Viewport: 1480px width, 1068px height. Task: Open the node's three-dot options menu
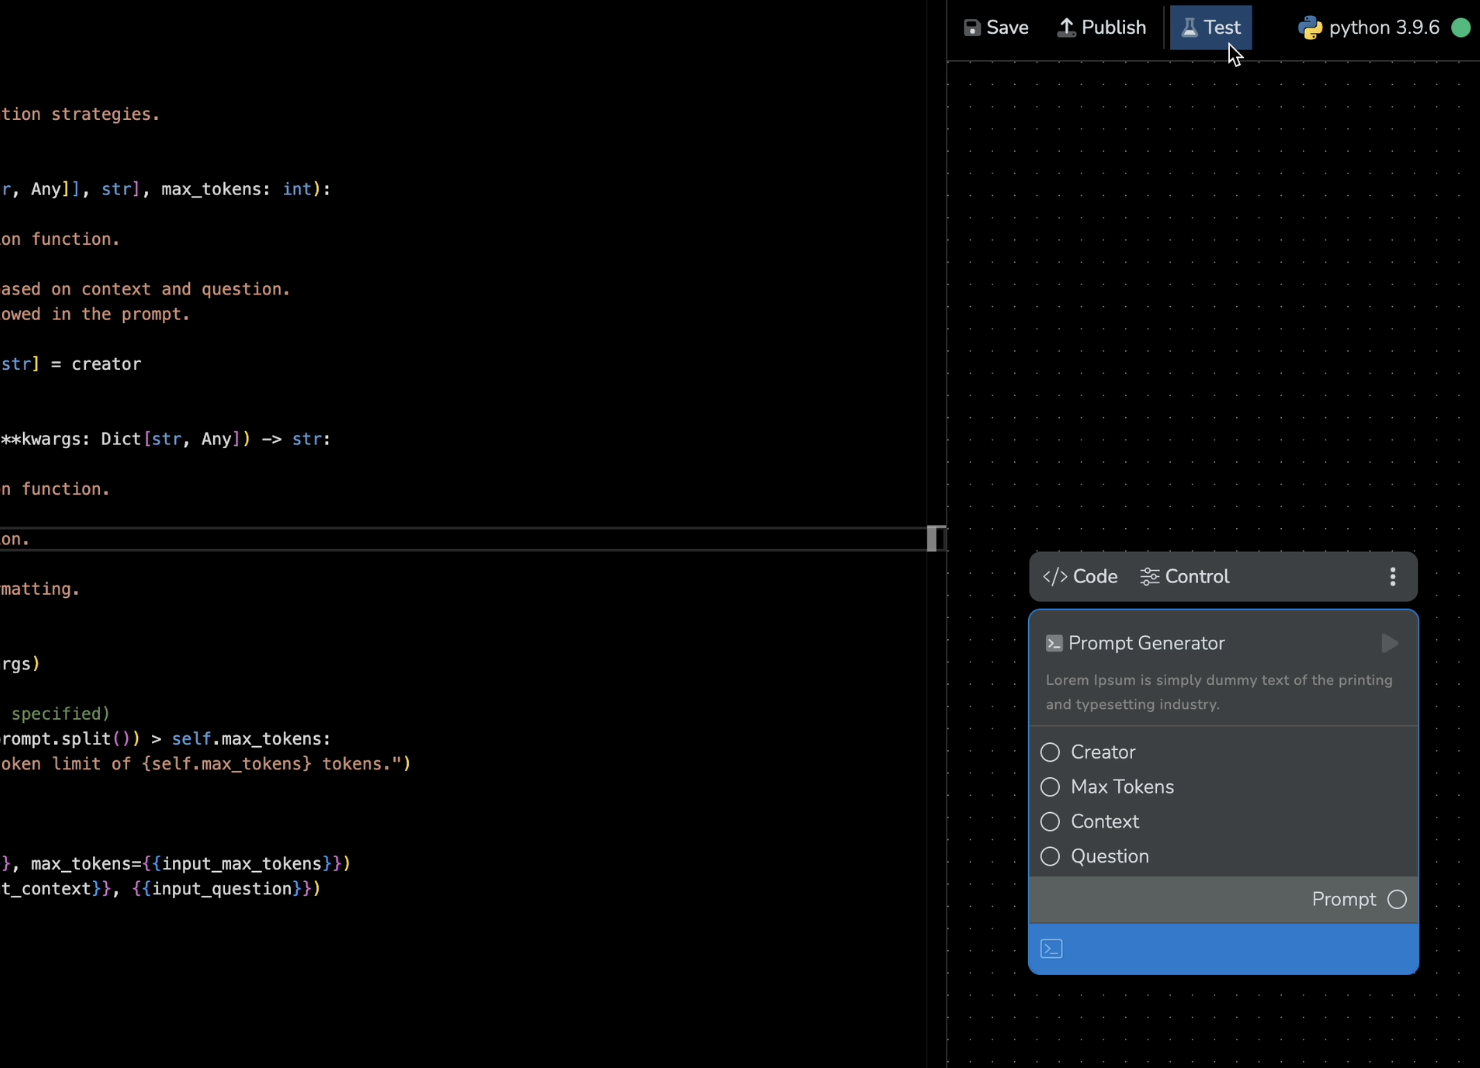pos(1393,576)
